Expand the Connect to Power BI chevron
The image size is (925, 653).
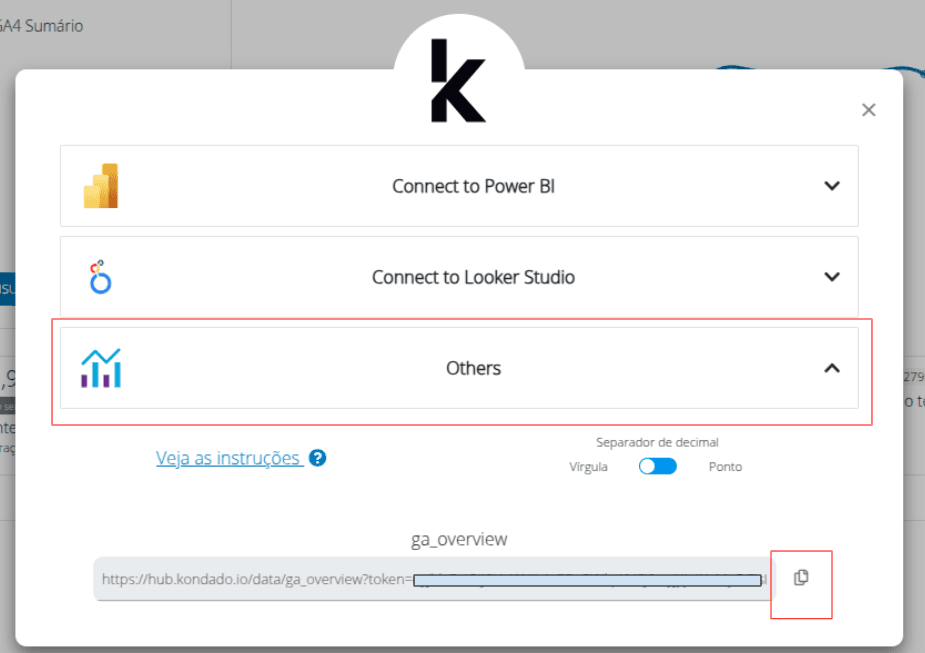tap(831, 186)
